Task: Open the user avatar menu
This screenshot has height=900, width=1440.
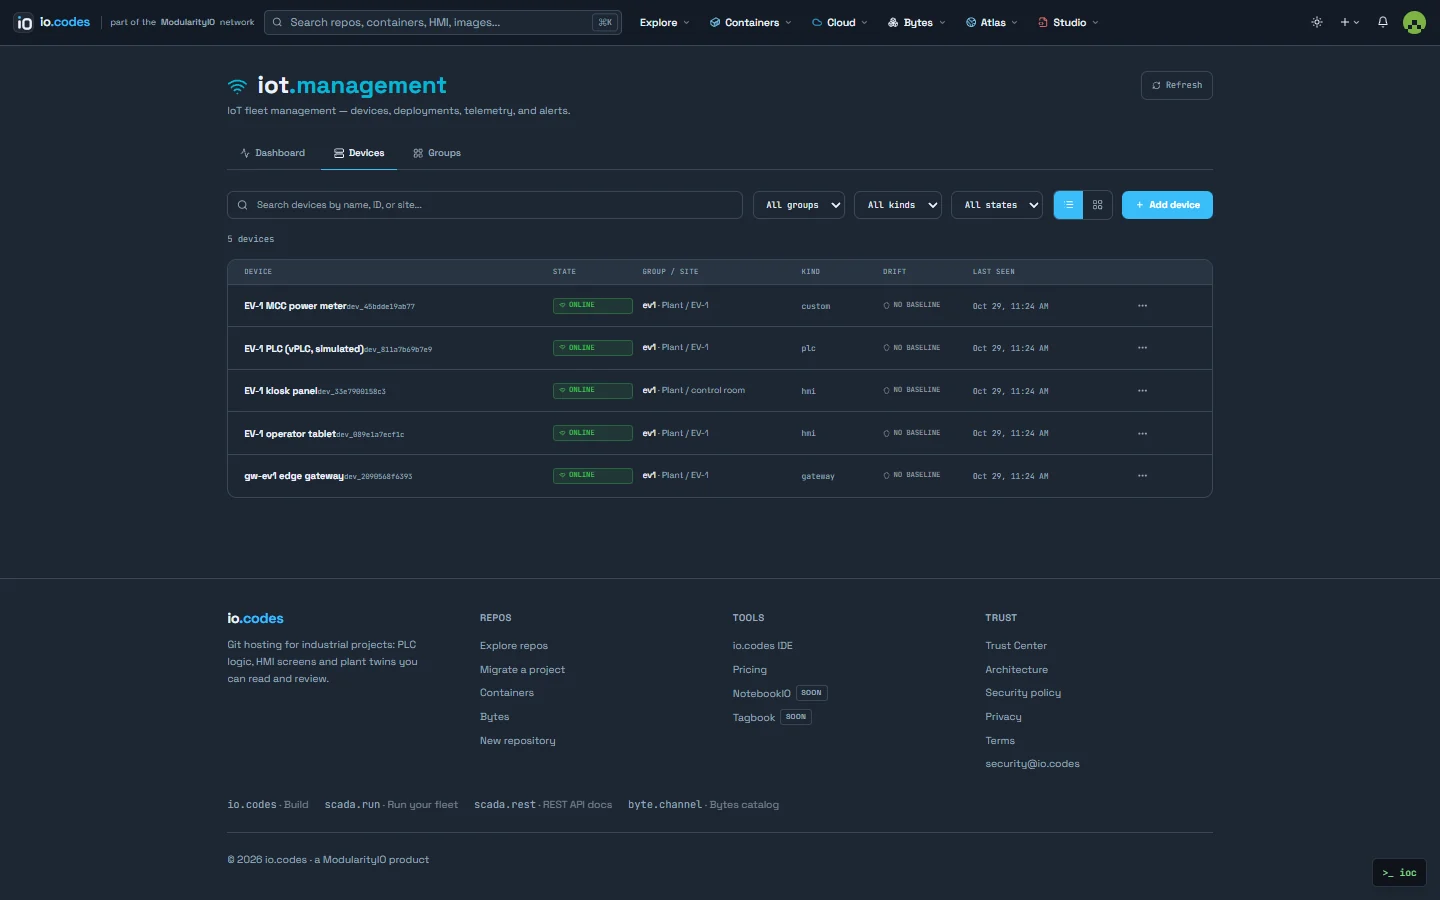Action: (1414, 22)
